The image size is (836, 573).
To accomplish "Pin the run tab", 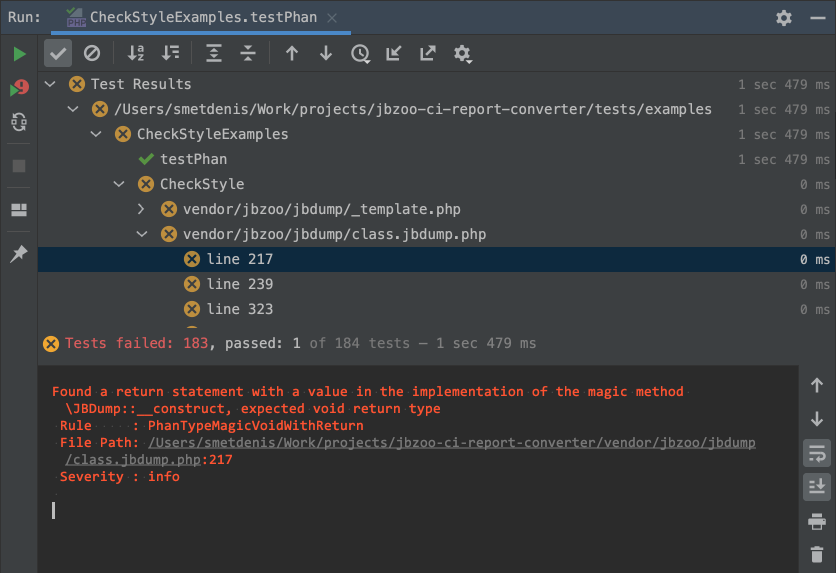I will (x=19, y=254).
